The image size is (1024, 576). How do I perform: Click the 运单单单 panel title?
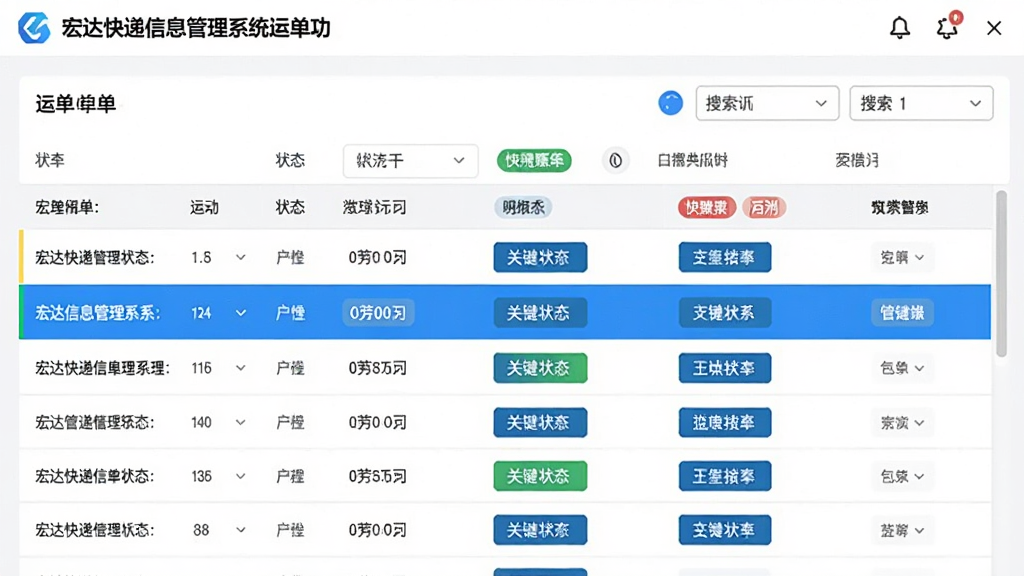point(76,104)
